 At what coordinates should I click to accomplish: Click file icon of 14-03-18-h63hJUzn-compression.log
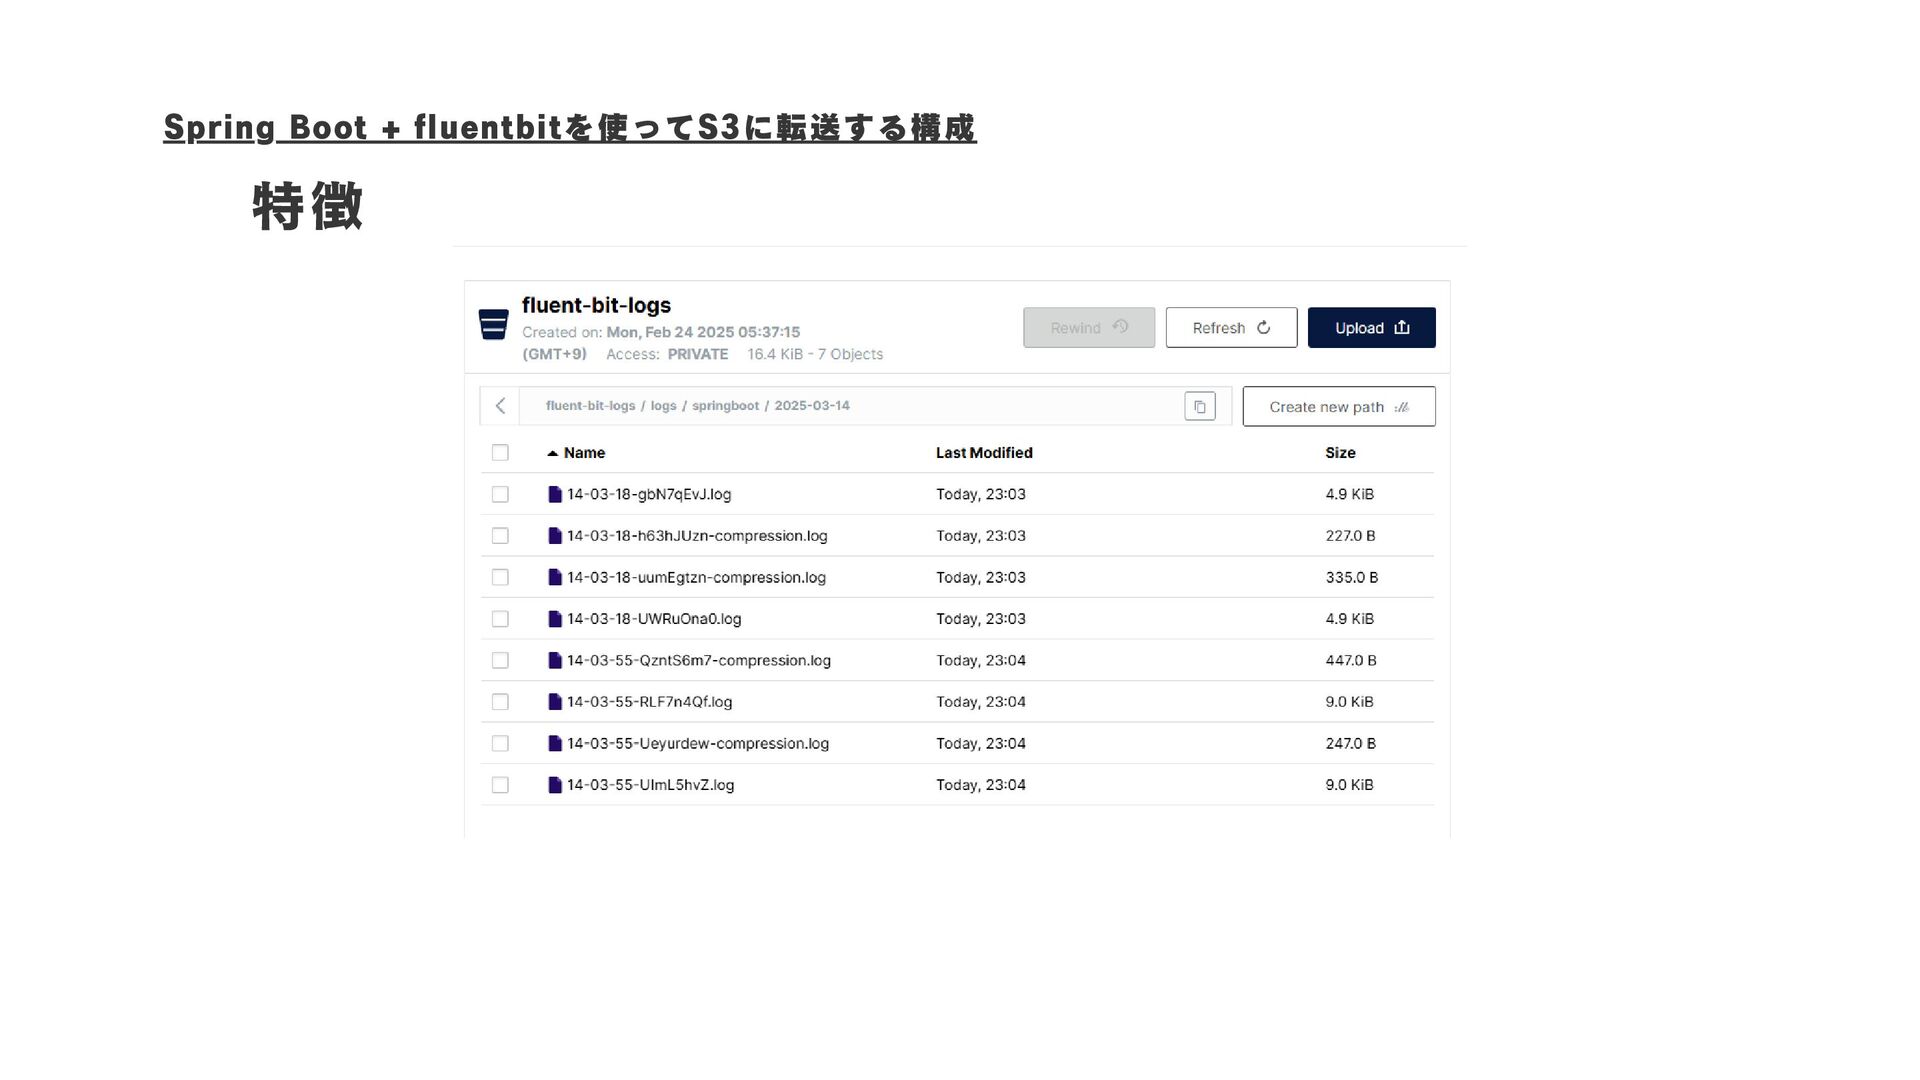point(555,536)
